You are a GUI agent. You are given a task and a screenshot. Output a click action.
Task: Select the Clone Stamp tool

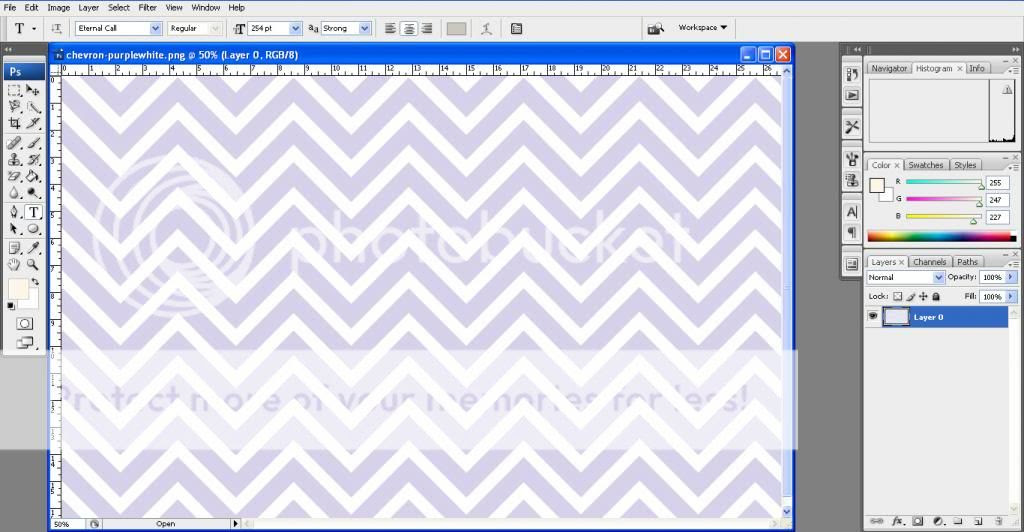click(x=14, y=160)
